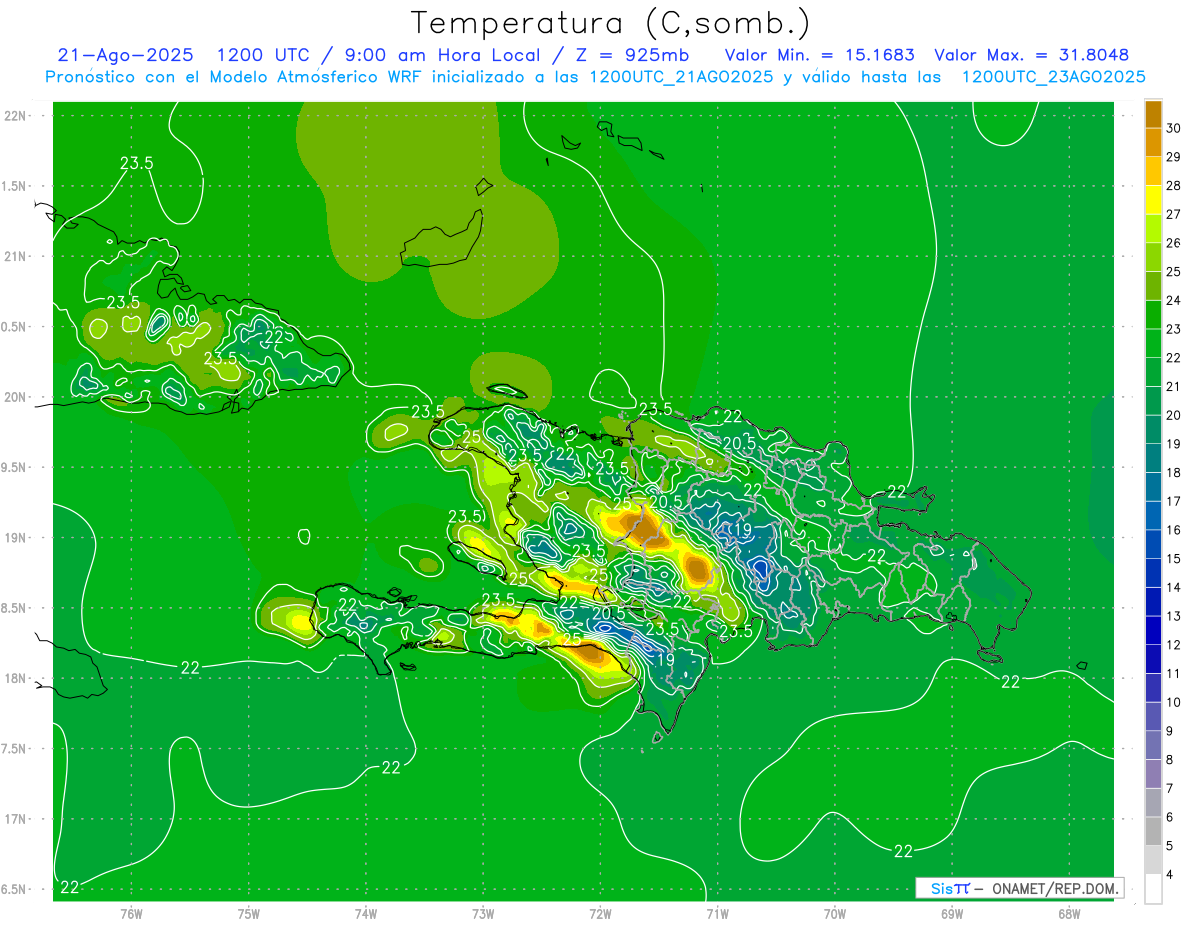The image size is (1200, 927).
Task: Click the colorbar scale label '7'
Action: [1170, 788]
